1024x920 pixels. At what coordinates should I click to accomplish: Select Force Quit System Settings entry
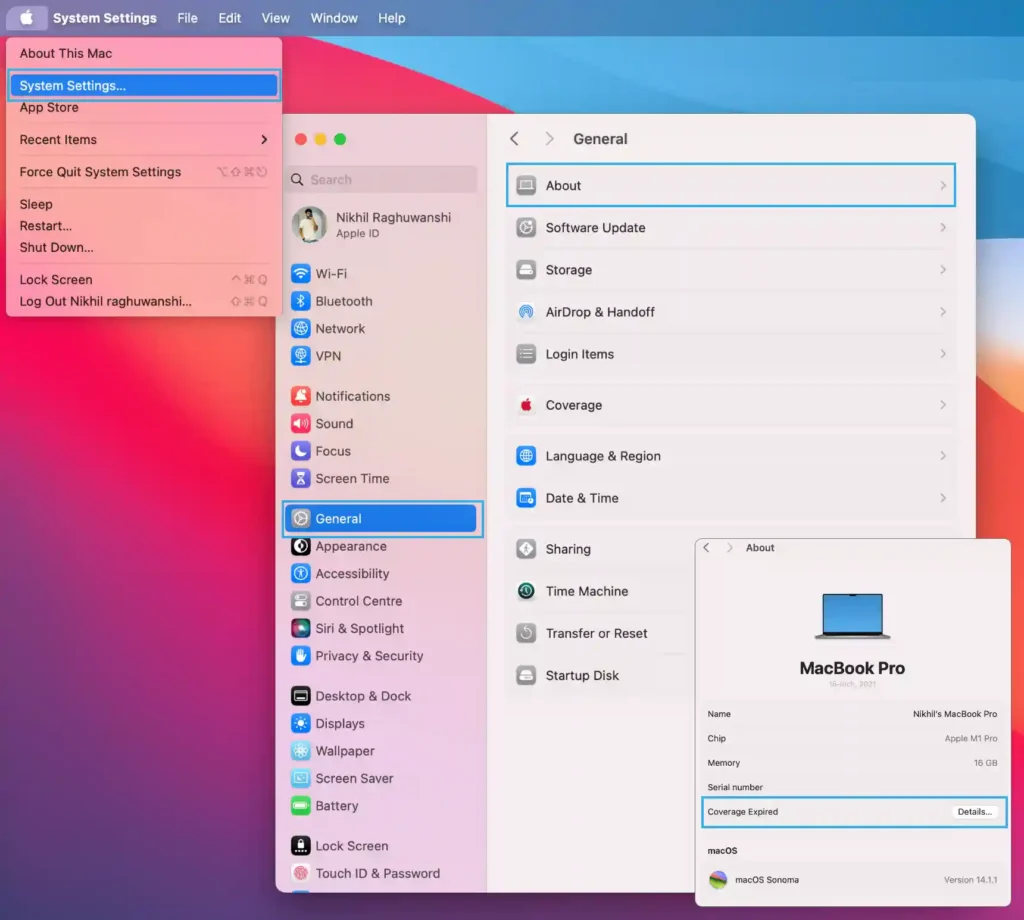[144, 172]
